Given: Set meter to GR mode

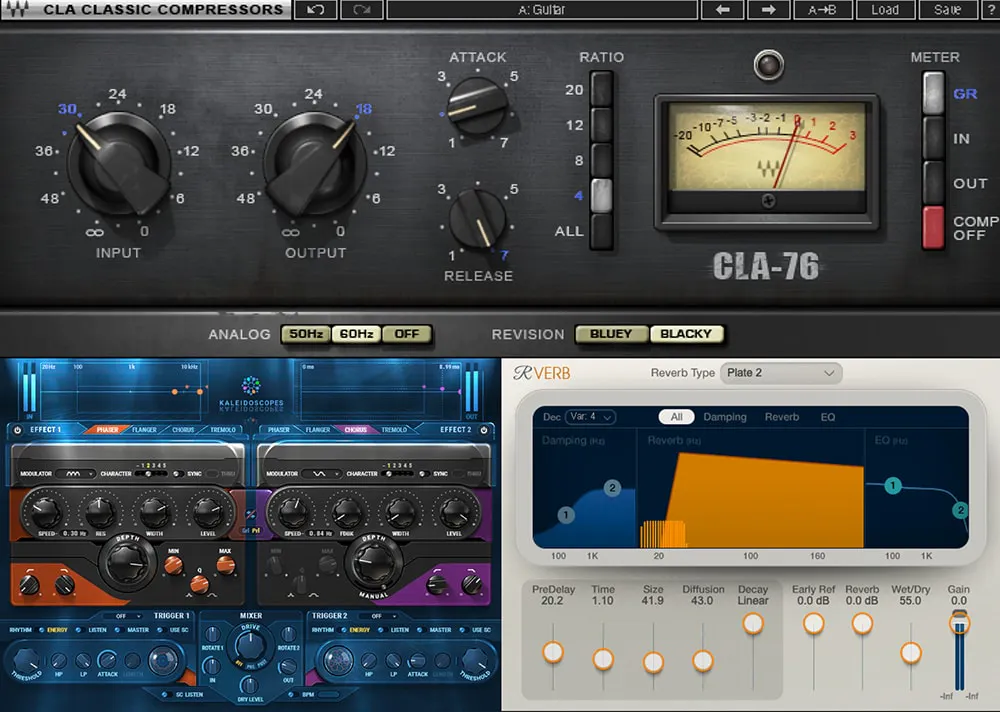Looking at the screenshot, I should point(933,93).
